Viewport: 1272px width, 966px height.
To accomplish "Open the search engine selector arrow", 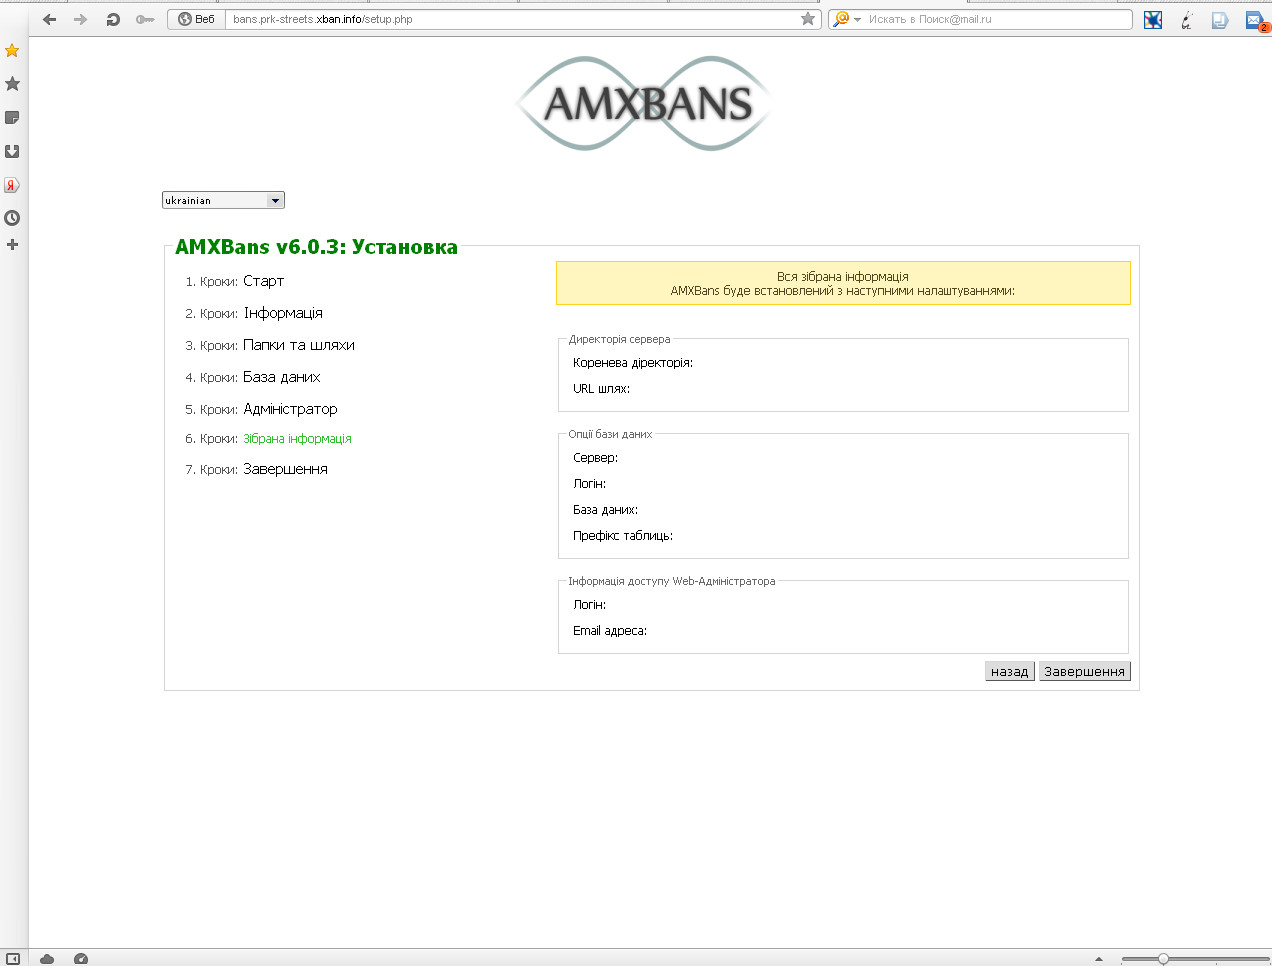I will [857, 20].
